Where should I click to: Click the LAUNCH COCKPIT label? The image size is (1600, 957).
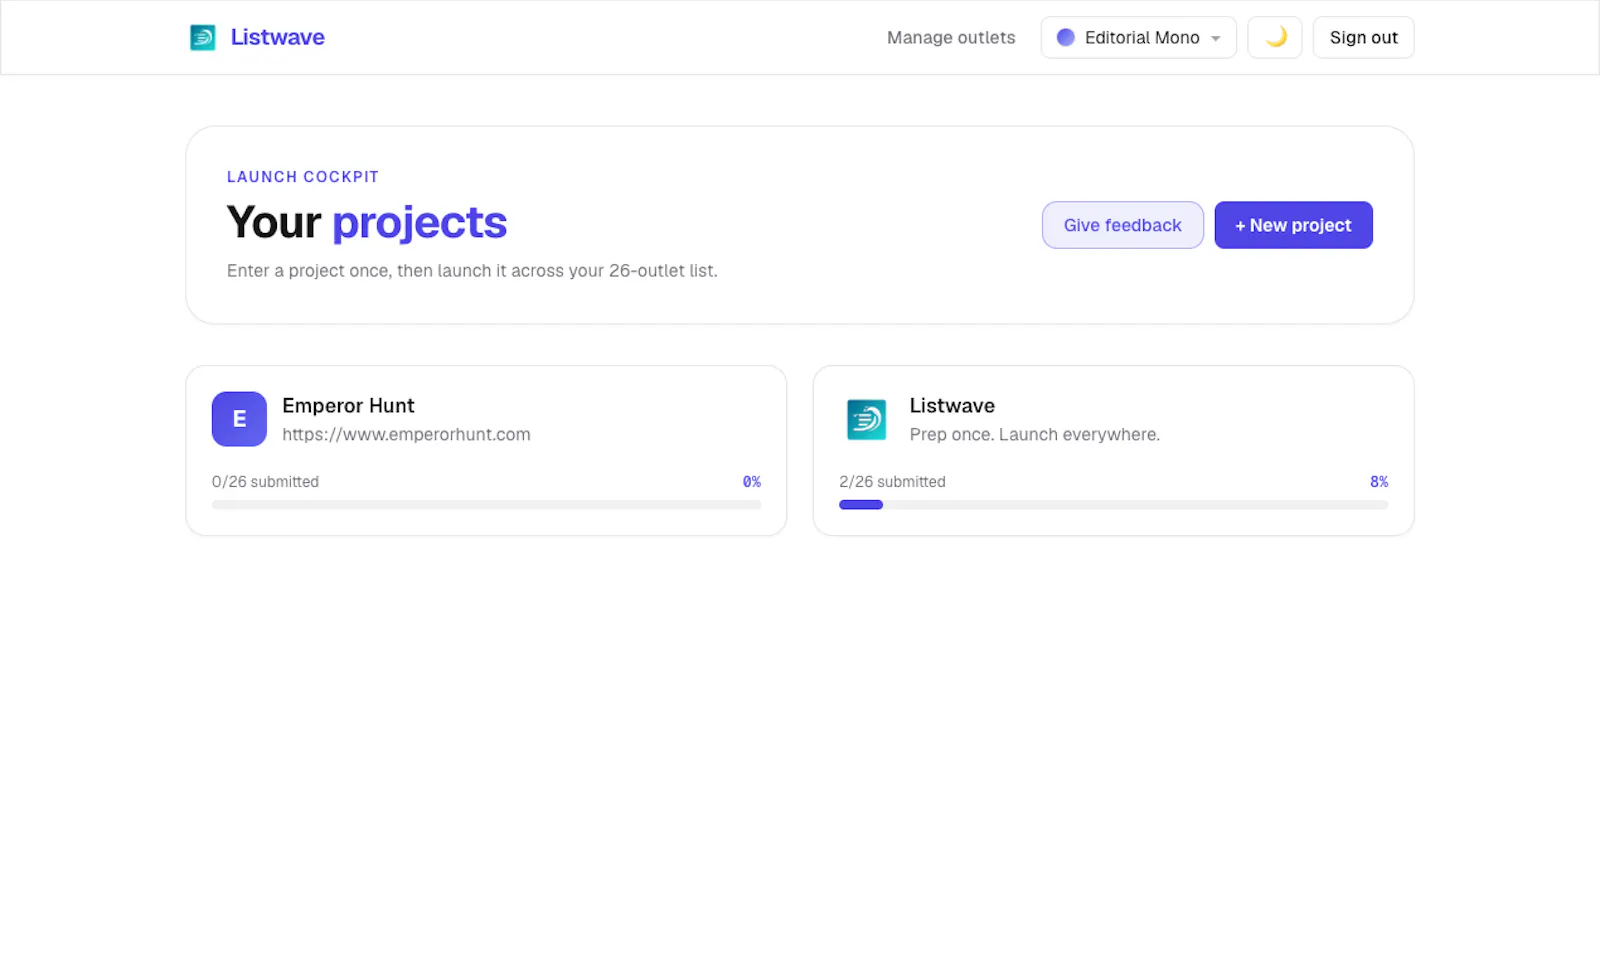pyautogui.click(x=303, y=177)
